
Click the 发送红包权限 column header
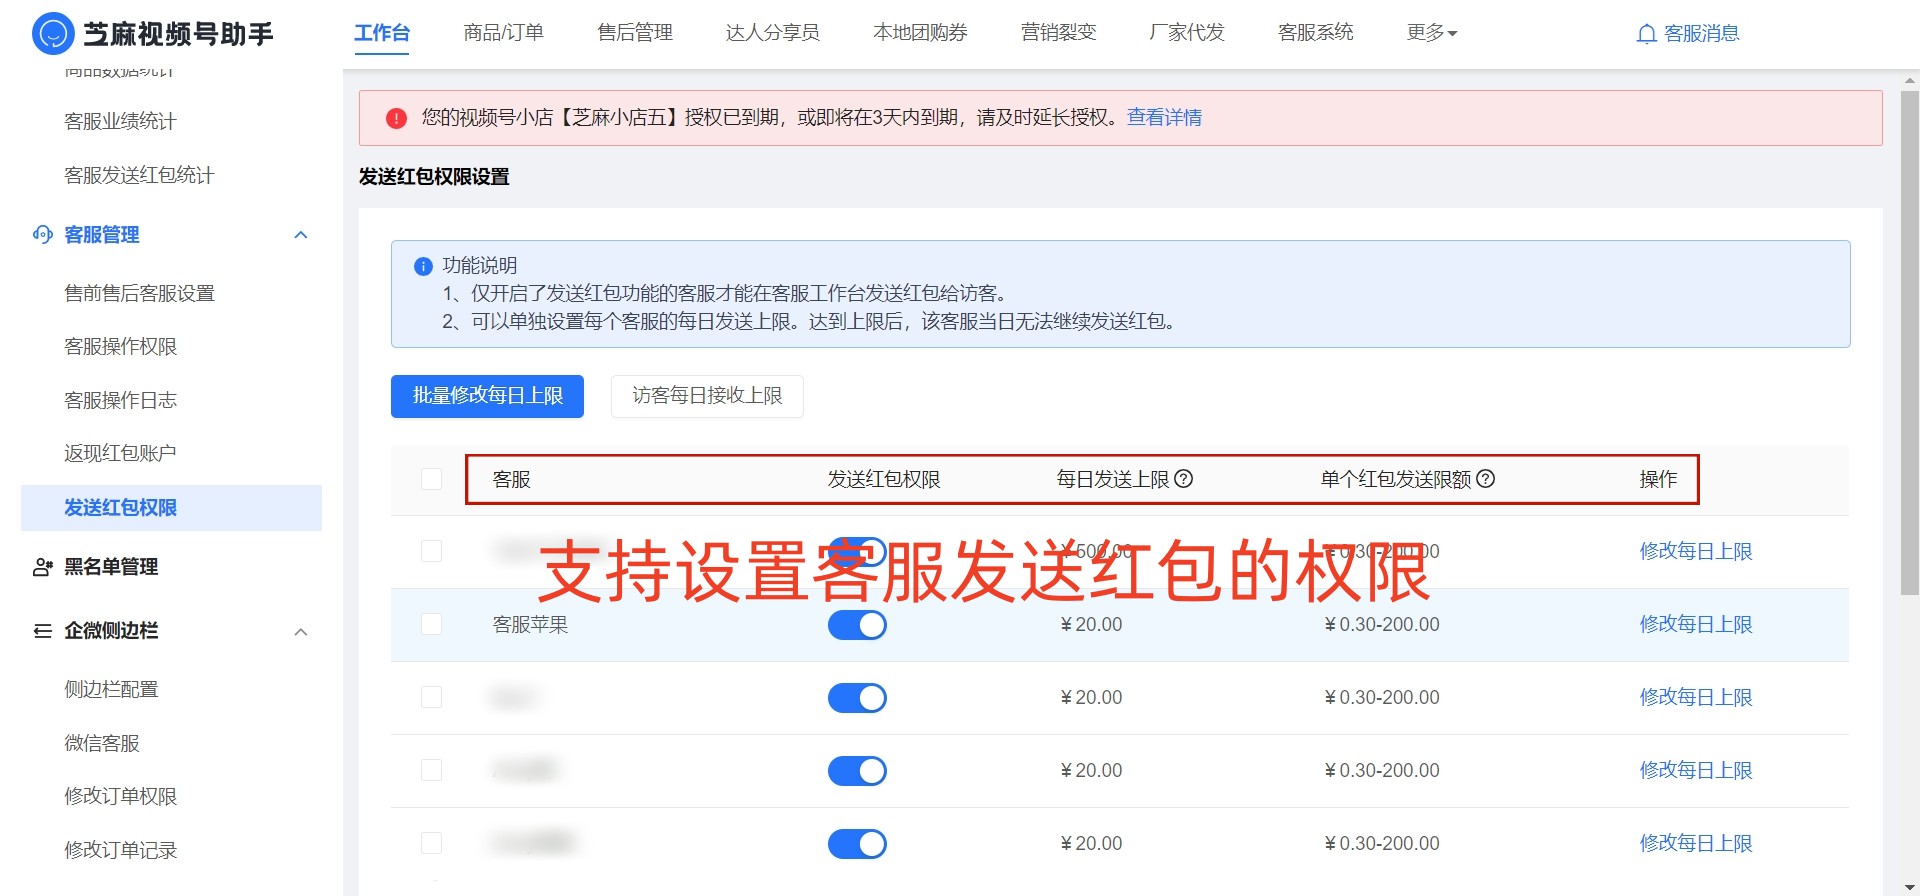[884, 480]
